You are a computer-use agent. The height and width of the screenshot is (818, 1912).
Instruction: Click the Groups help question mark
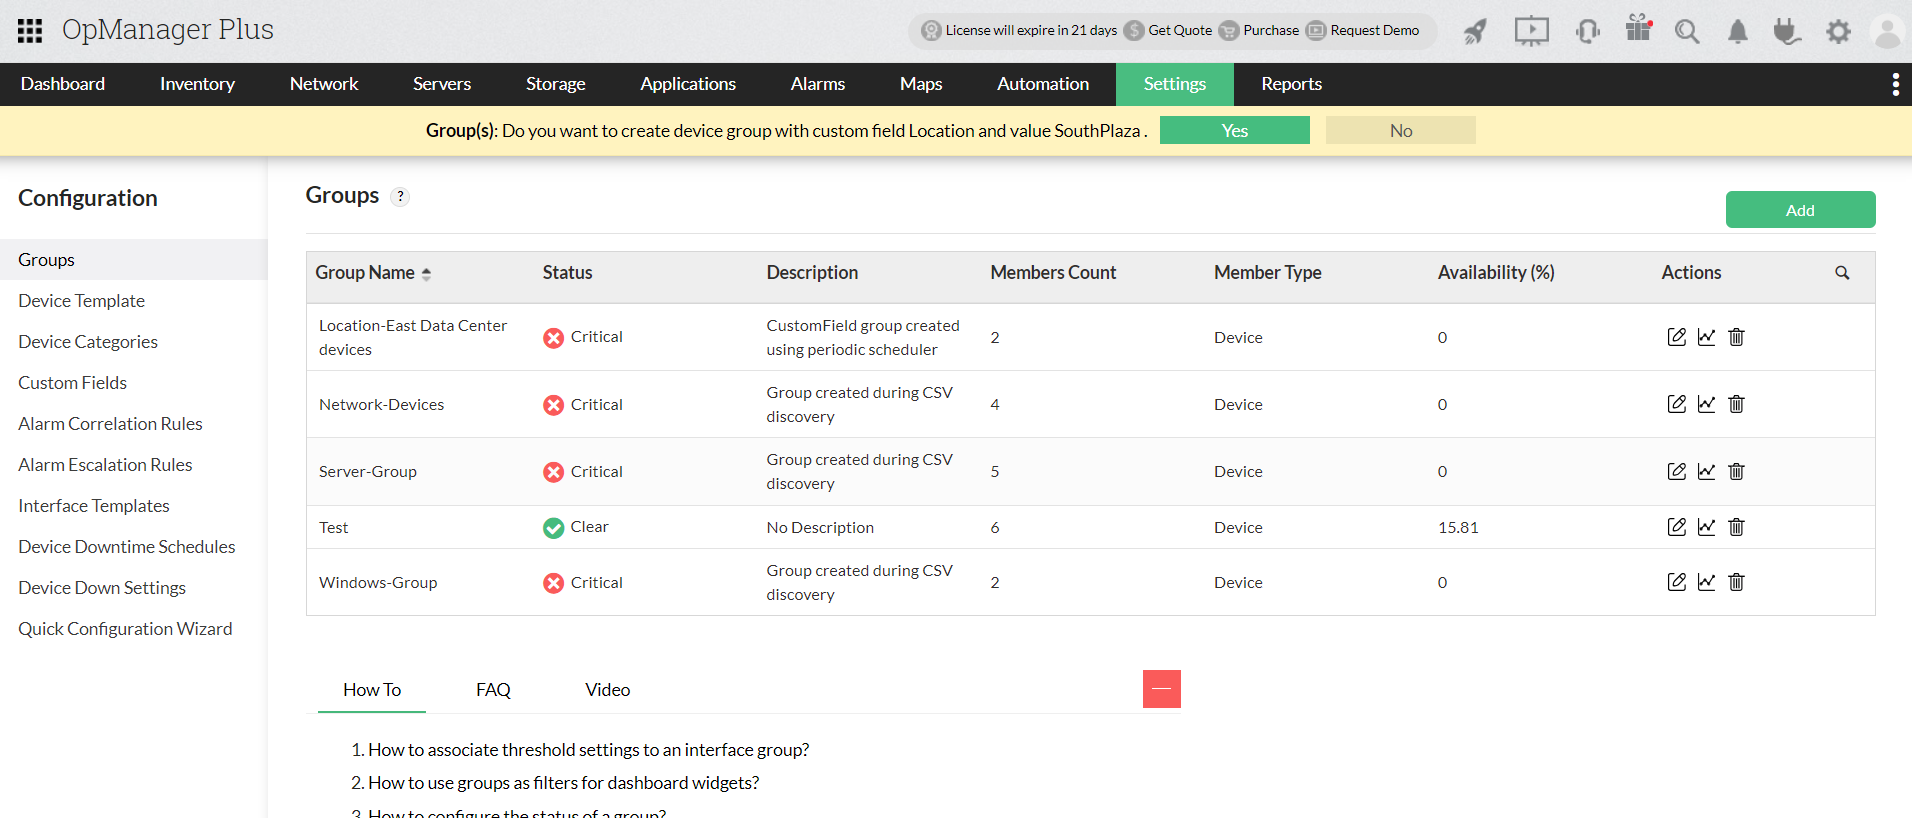[x=400, y=197]
